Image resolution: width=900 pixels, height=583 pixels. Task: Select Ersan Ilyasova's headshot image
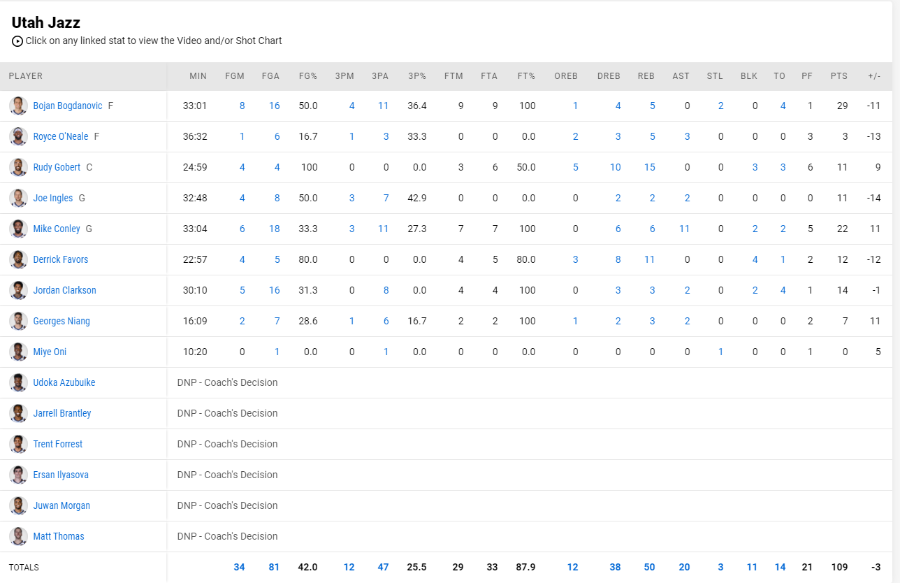(18, 475)
